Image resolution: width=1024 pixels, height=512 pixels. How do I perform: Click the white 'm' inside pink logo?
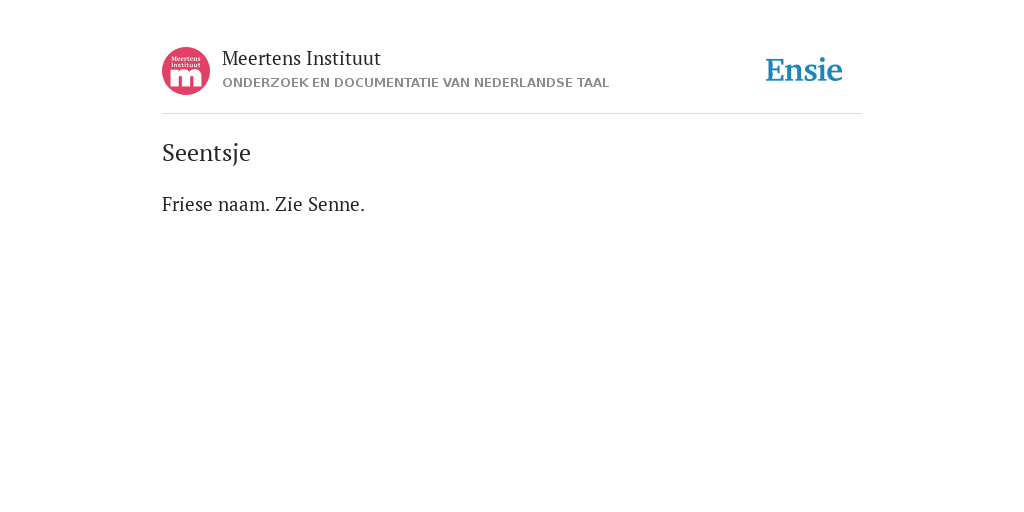[x=186, y=78]
